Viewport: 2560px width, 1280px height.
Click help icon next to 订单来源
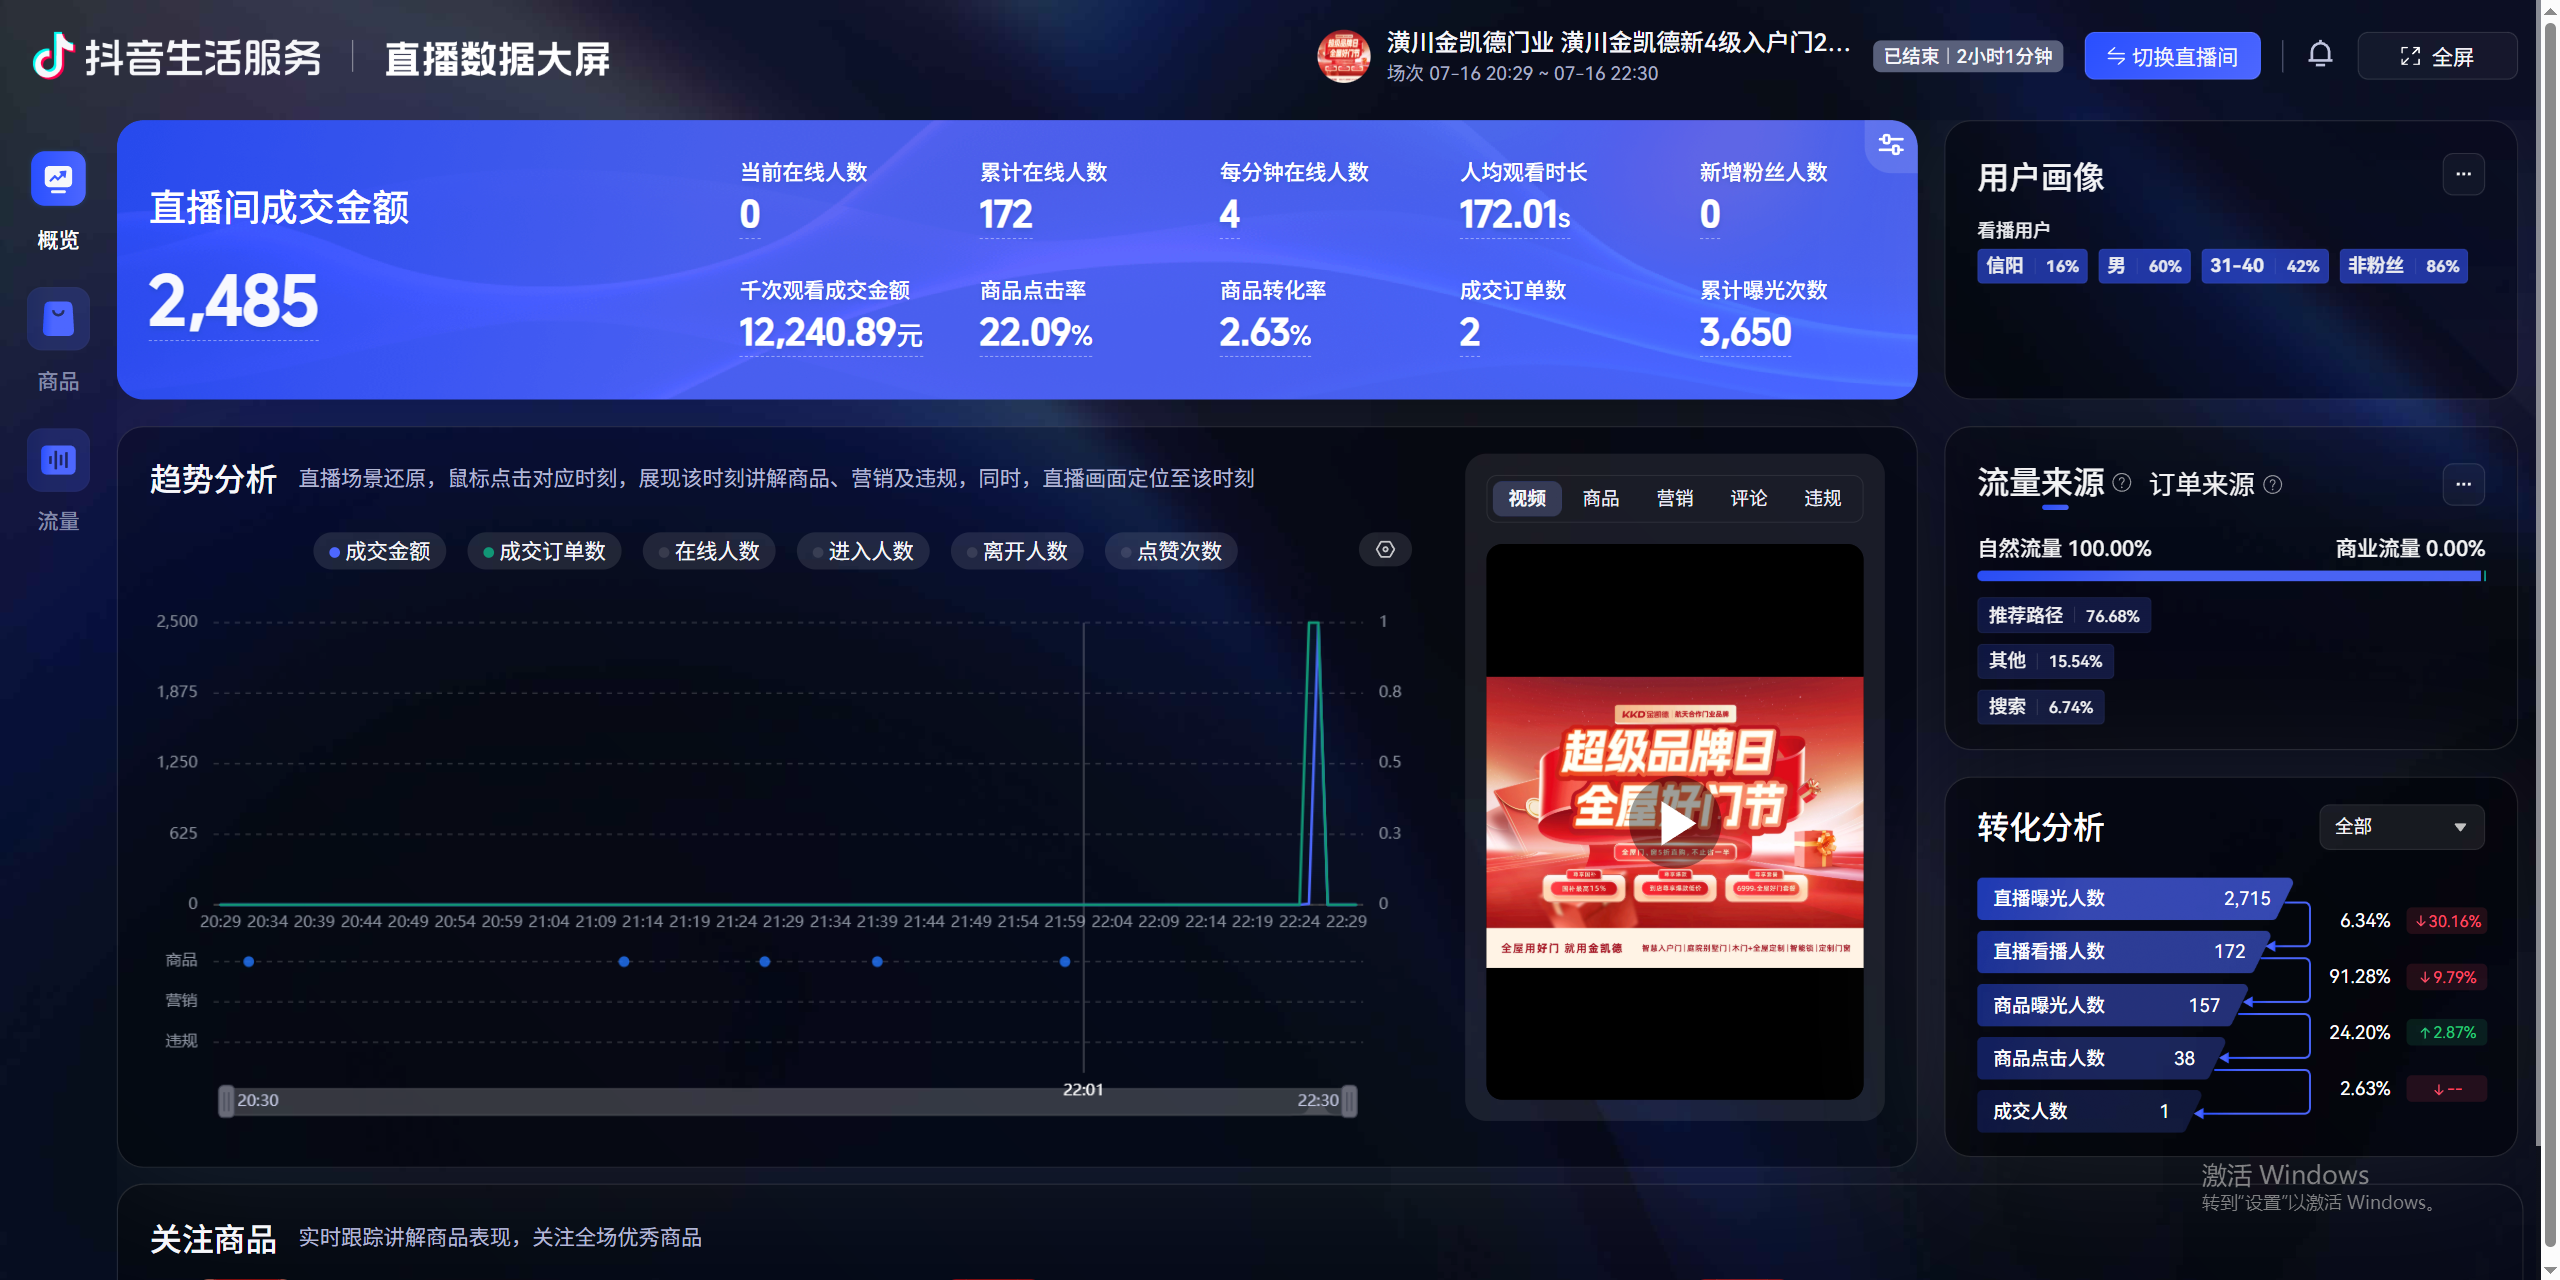point(2272,485)
